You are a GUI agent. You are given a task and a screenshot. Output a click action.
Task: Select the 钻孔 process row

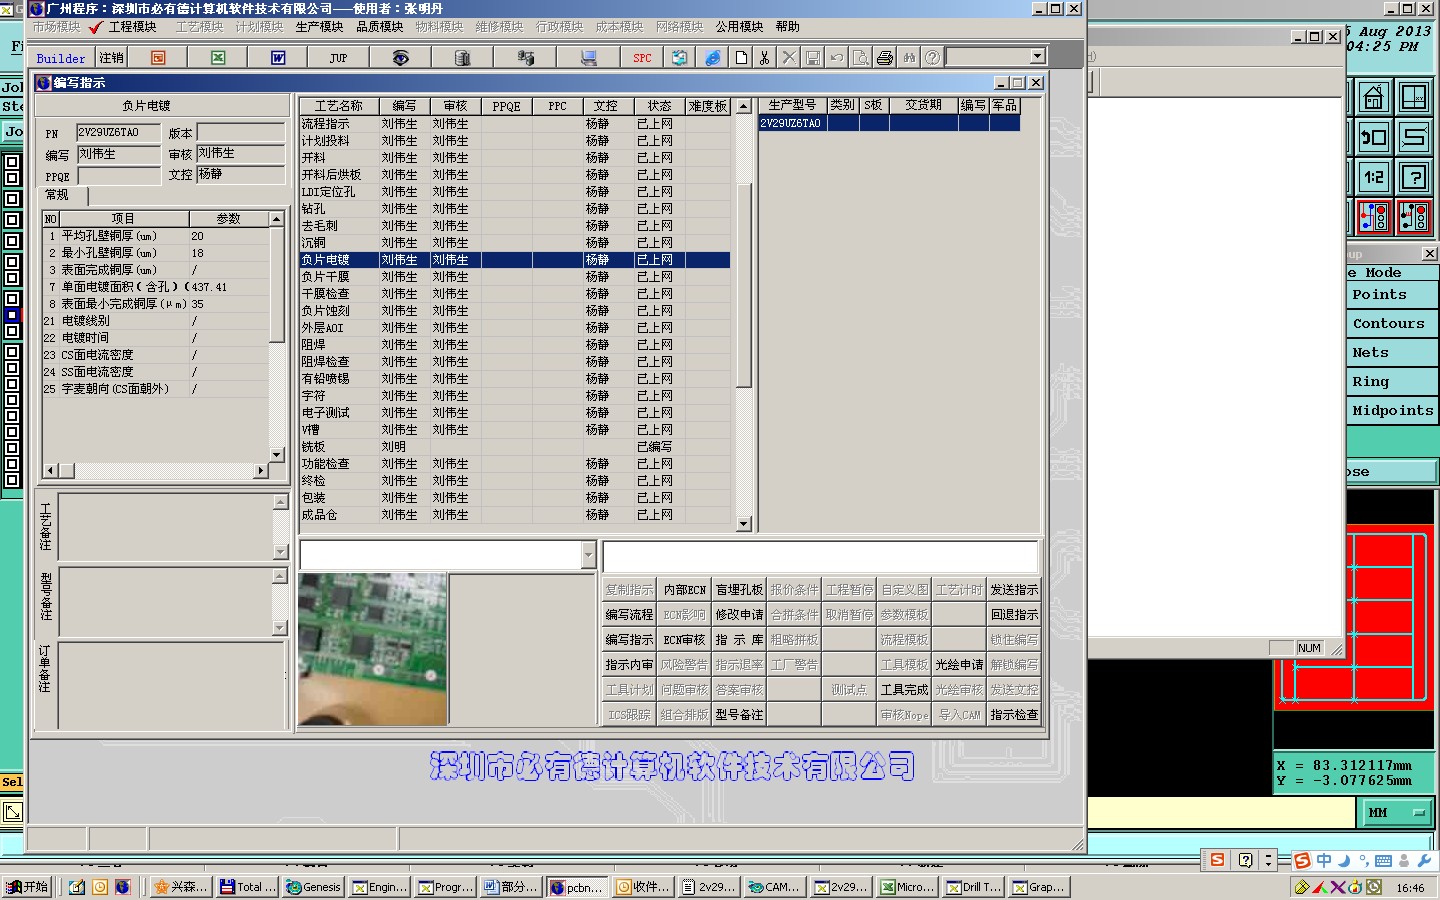tap(515, 209)
